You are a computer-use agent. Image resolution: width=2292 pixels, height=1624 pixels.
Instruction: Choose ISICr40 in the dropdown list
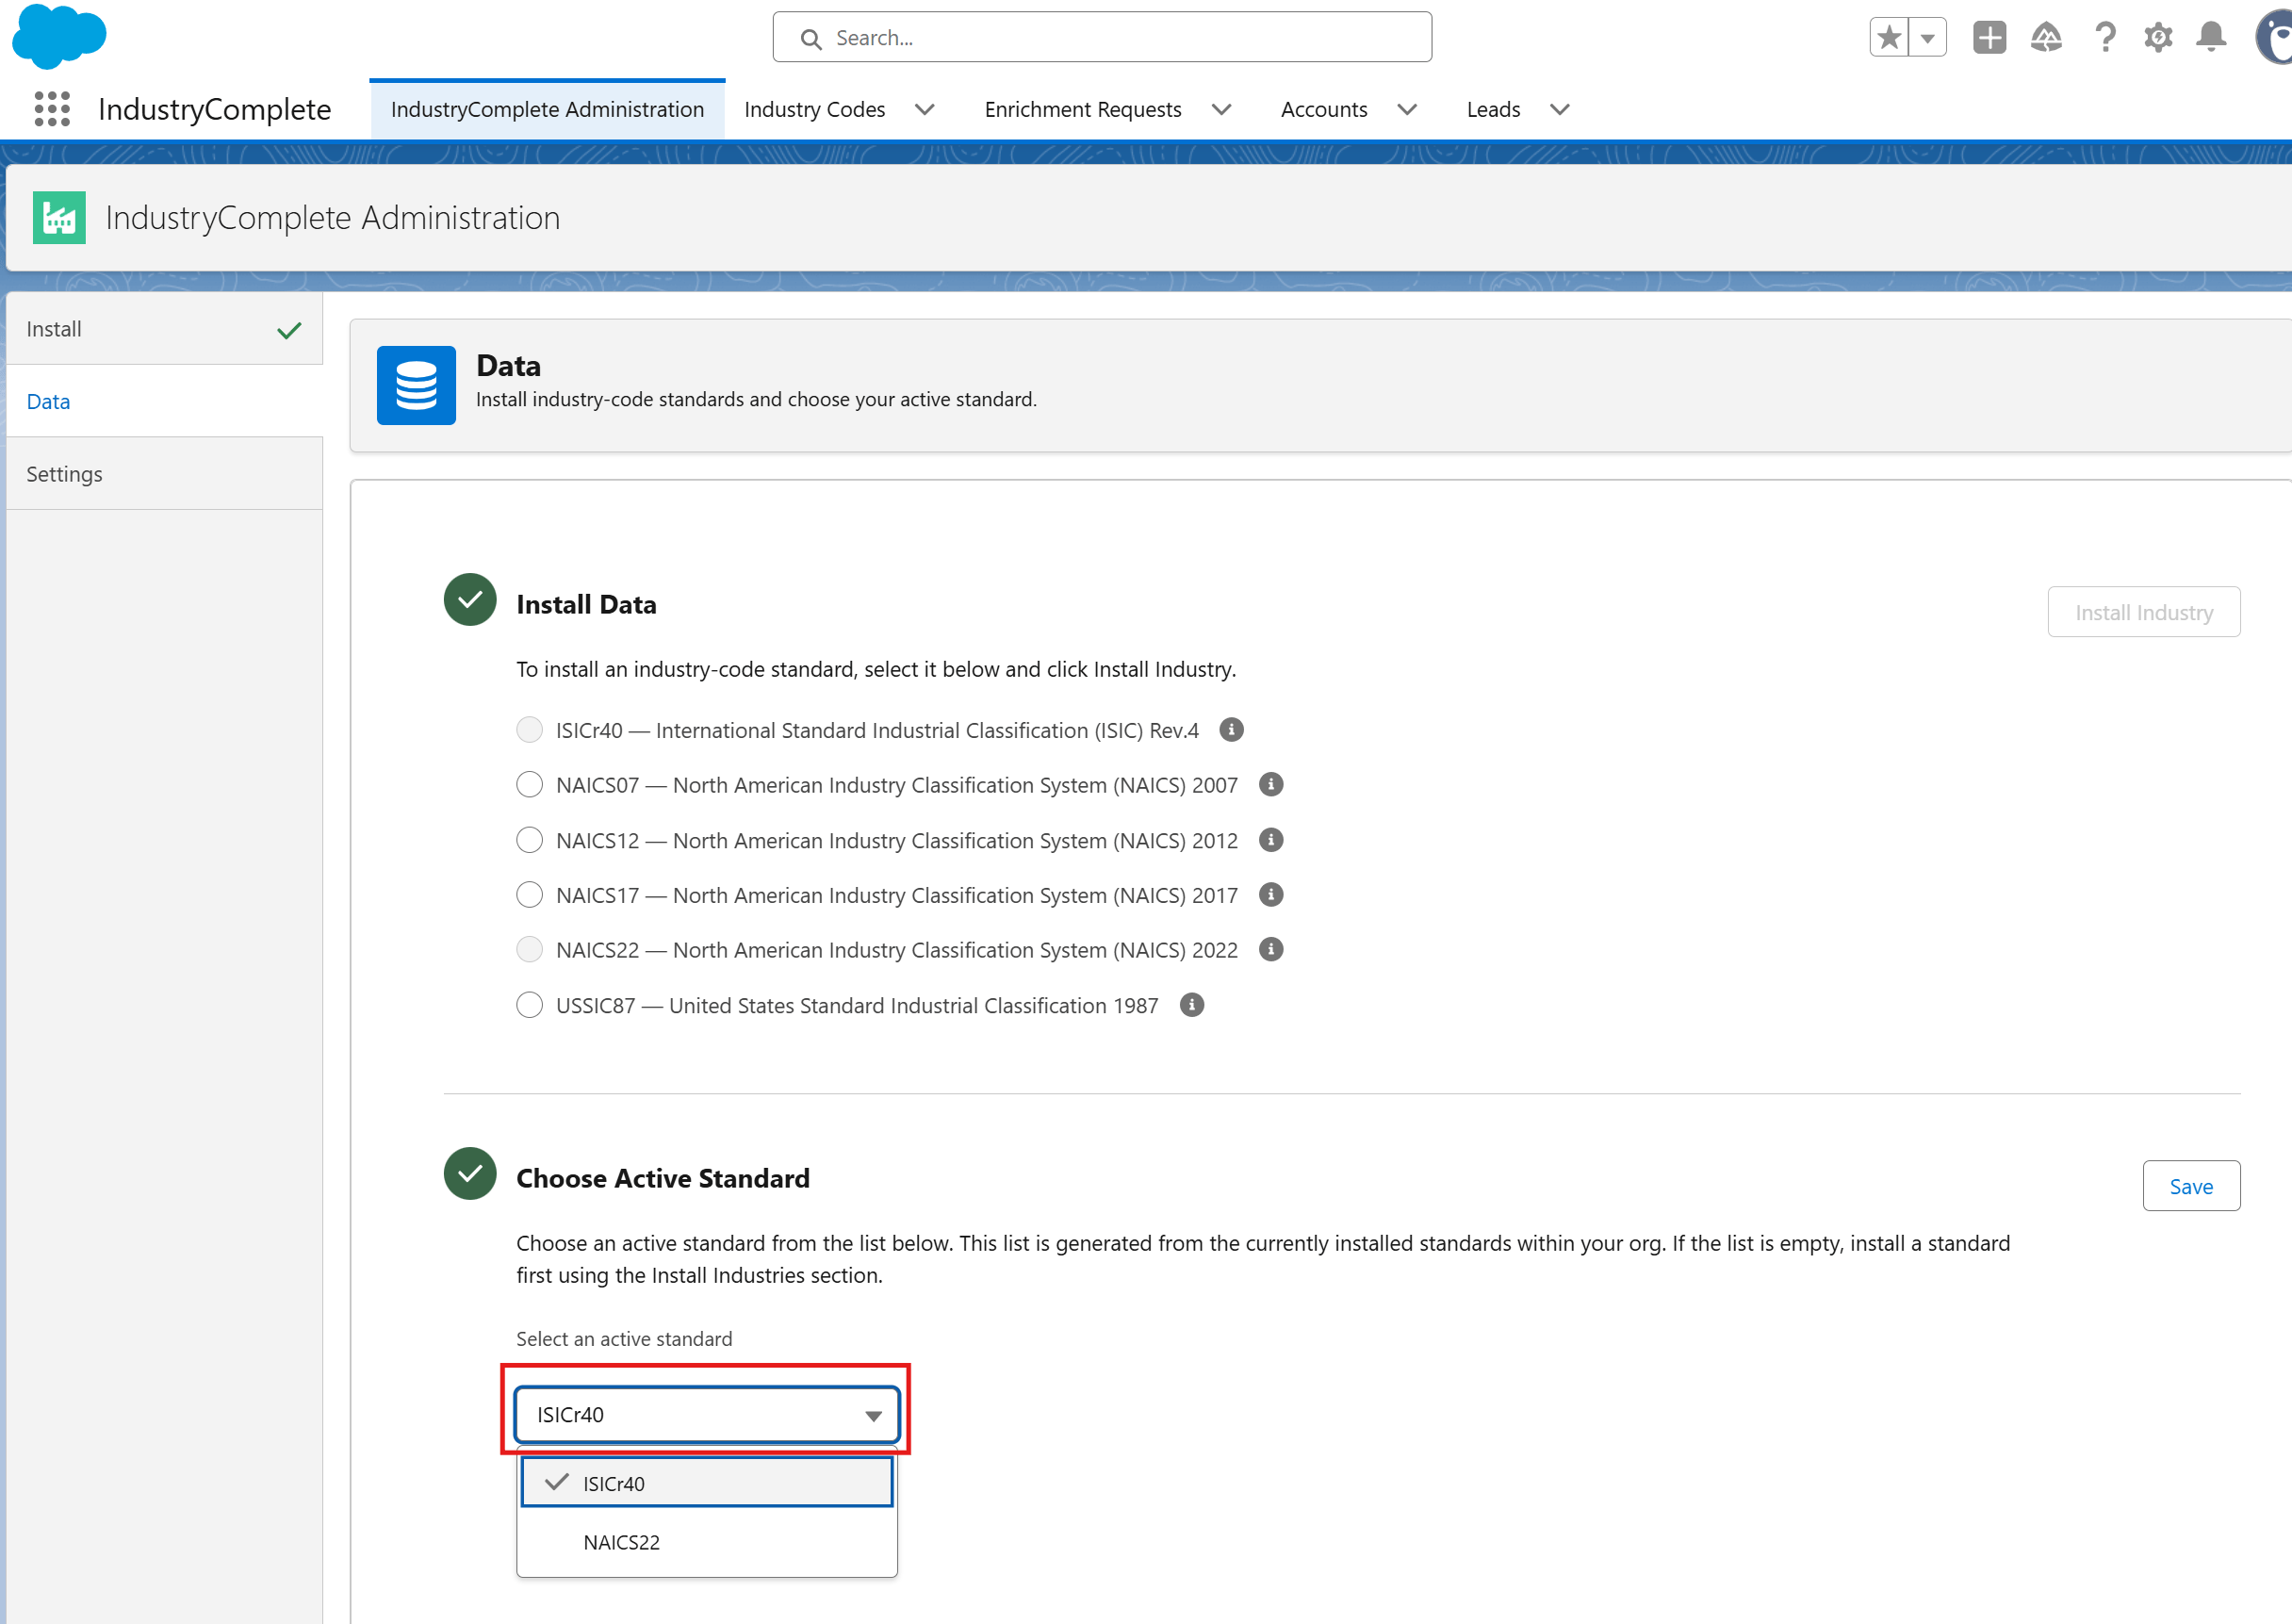(x=707, y=1483)
